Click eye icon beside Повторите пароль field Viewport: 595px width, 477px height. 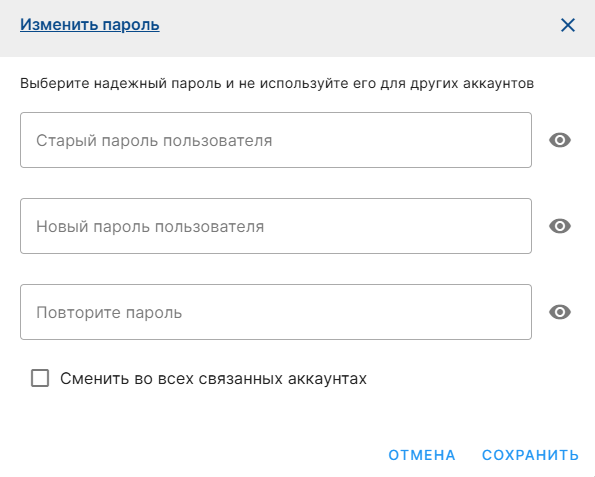(x=560, y=312)
